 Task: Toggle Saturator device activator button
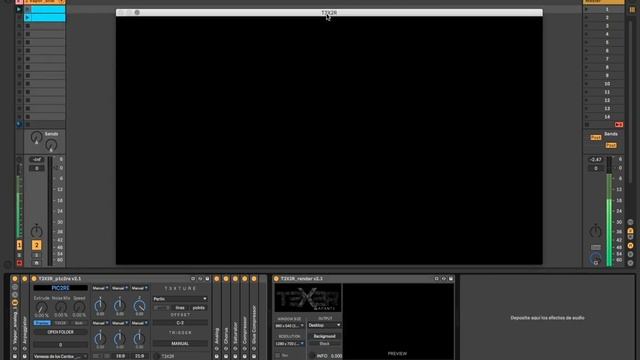(235, 279)
